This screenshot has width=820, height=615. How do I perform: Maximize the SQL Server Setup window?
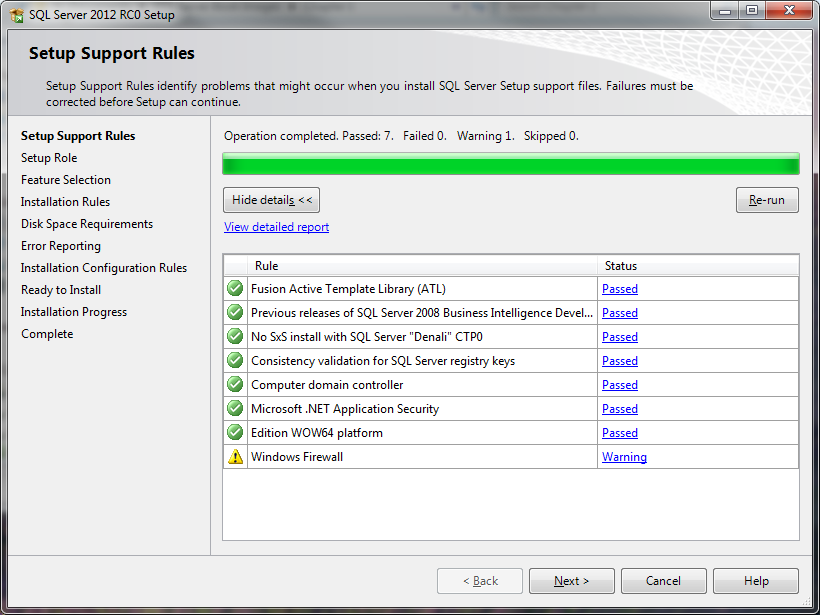752,10
